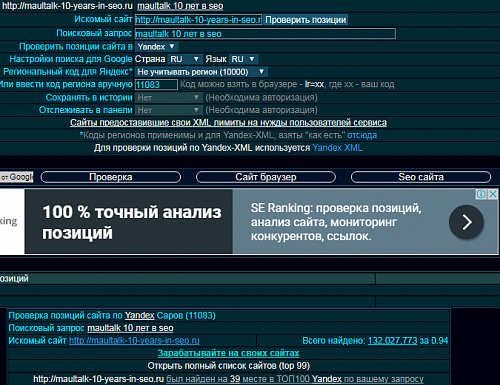
Task: Click 'Или ввести код региона вручную' label
Action: 66,84
